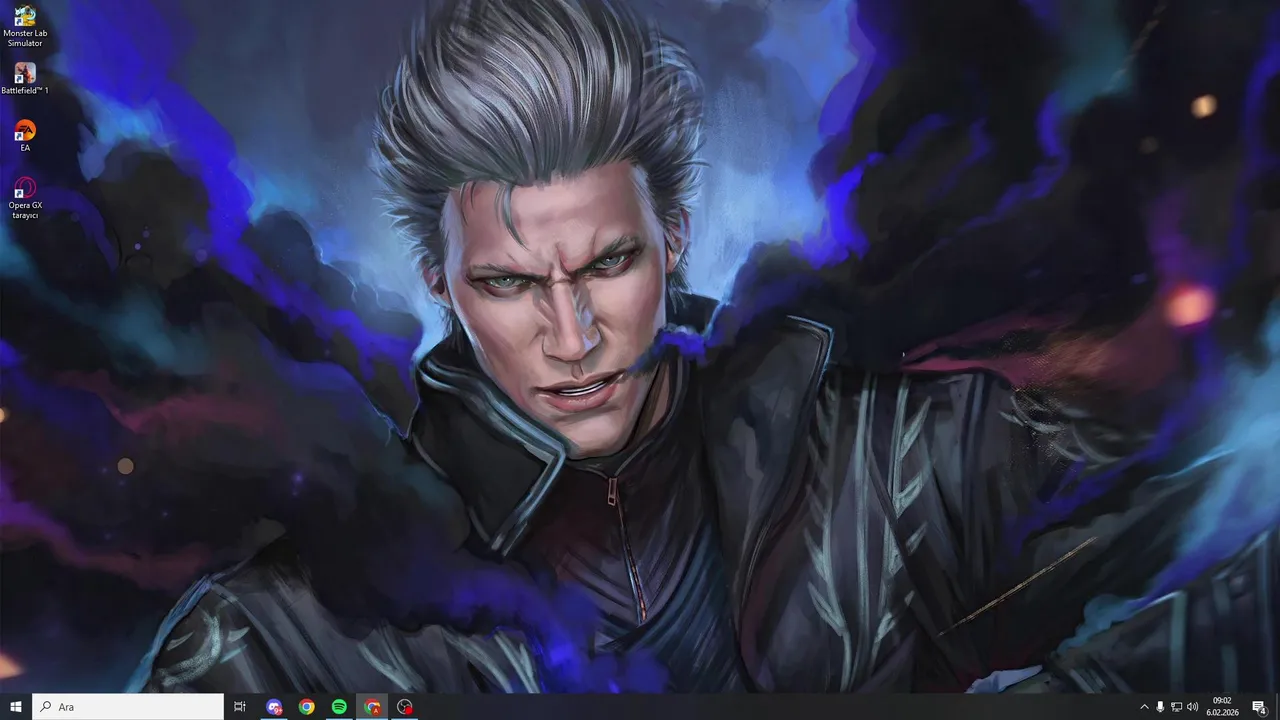Open the clock showing 09:02 6.02.2026
The image size is (1280, 720).
tap(1222, 707)
